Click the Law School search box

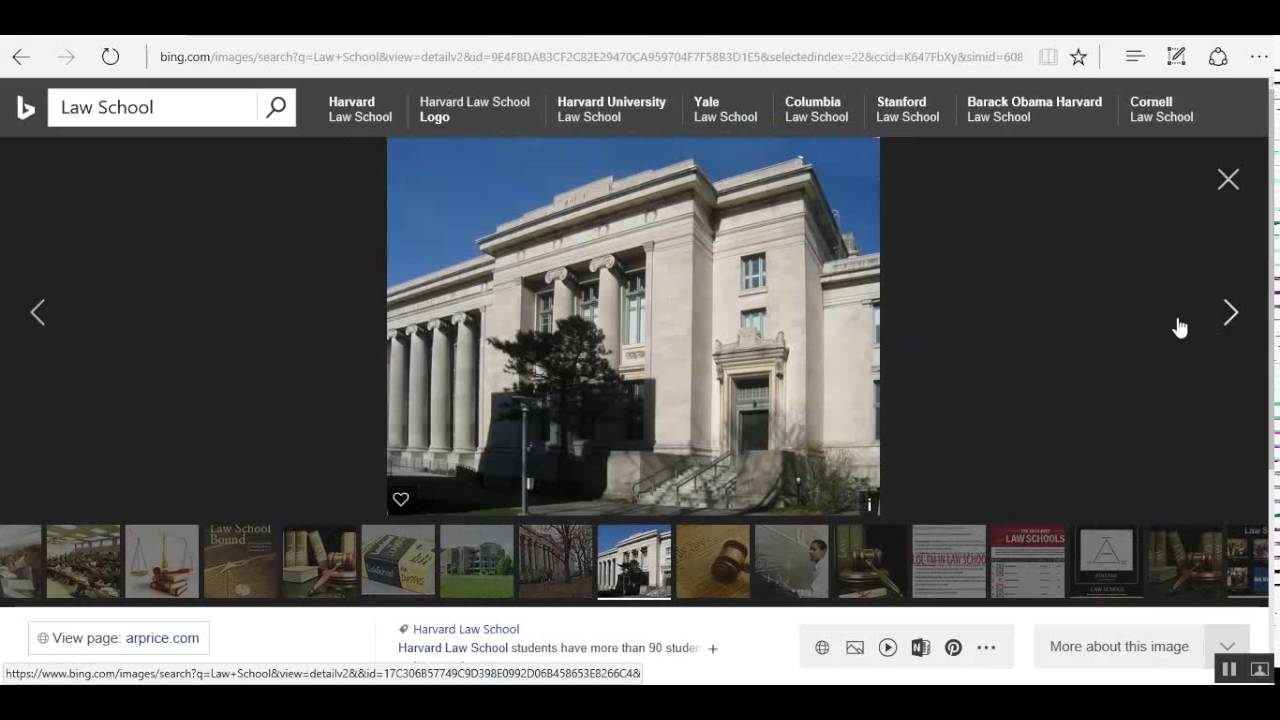[153, 107]
